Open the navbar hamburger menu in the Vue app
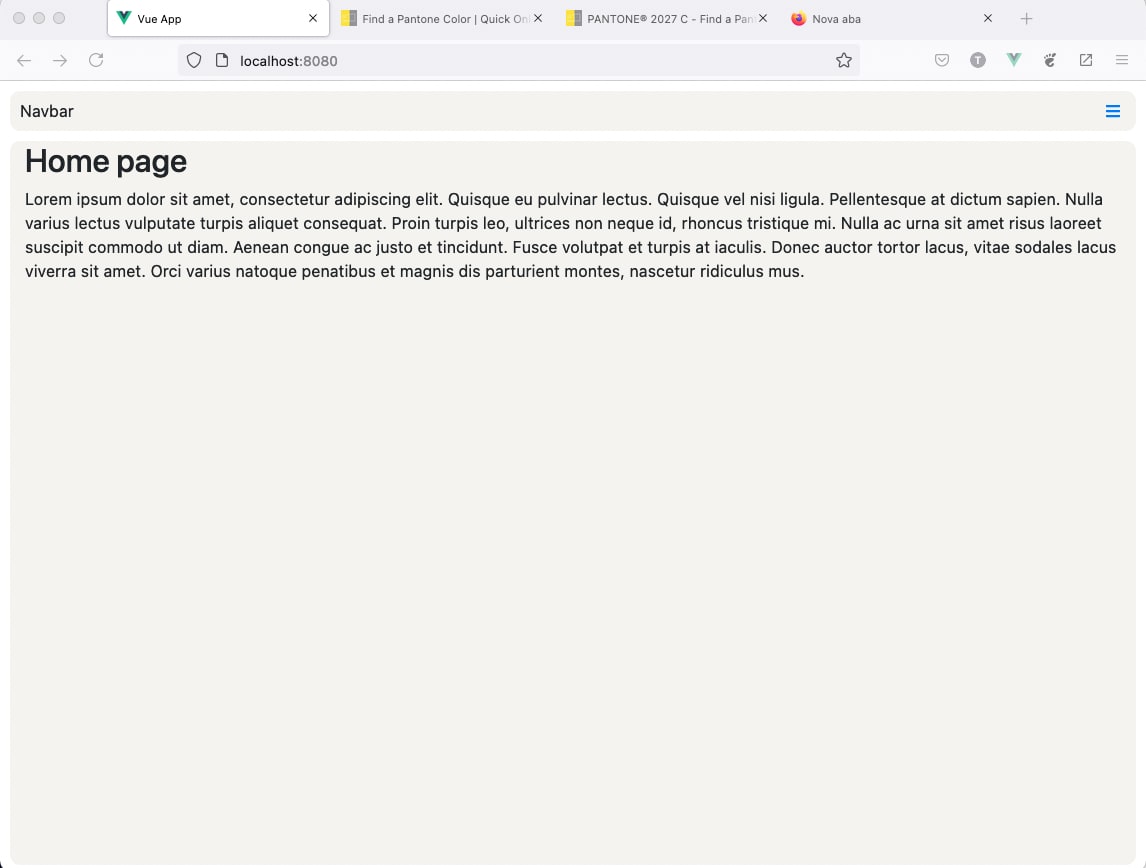The image size is (1146, 868). click(1112, 111)
